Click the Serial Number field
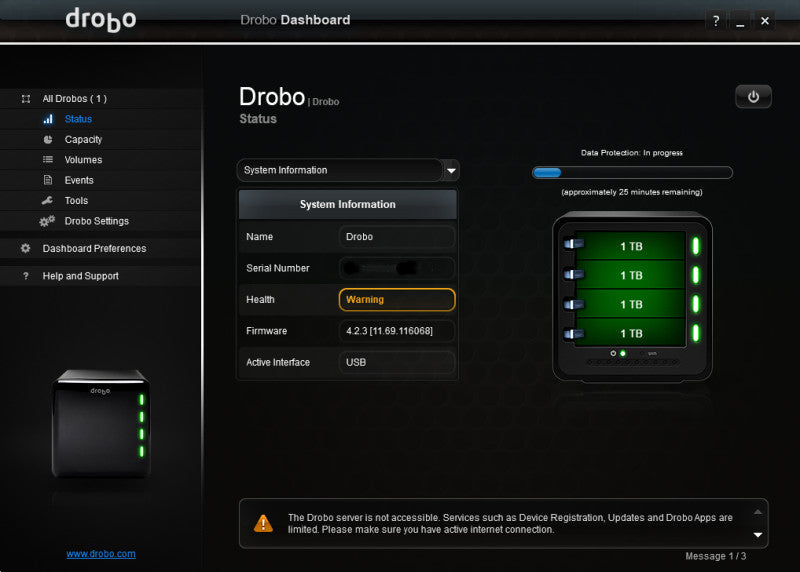 point(396,268)
